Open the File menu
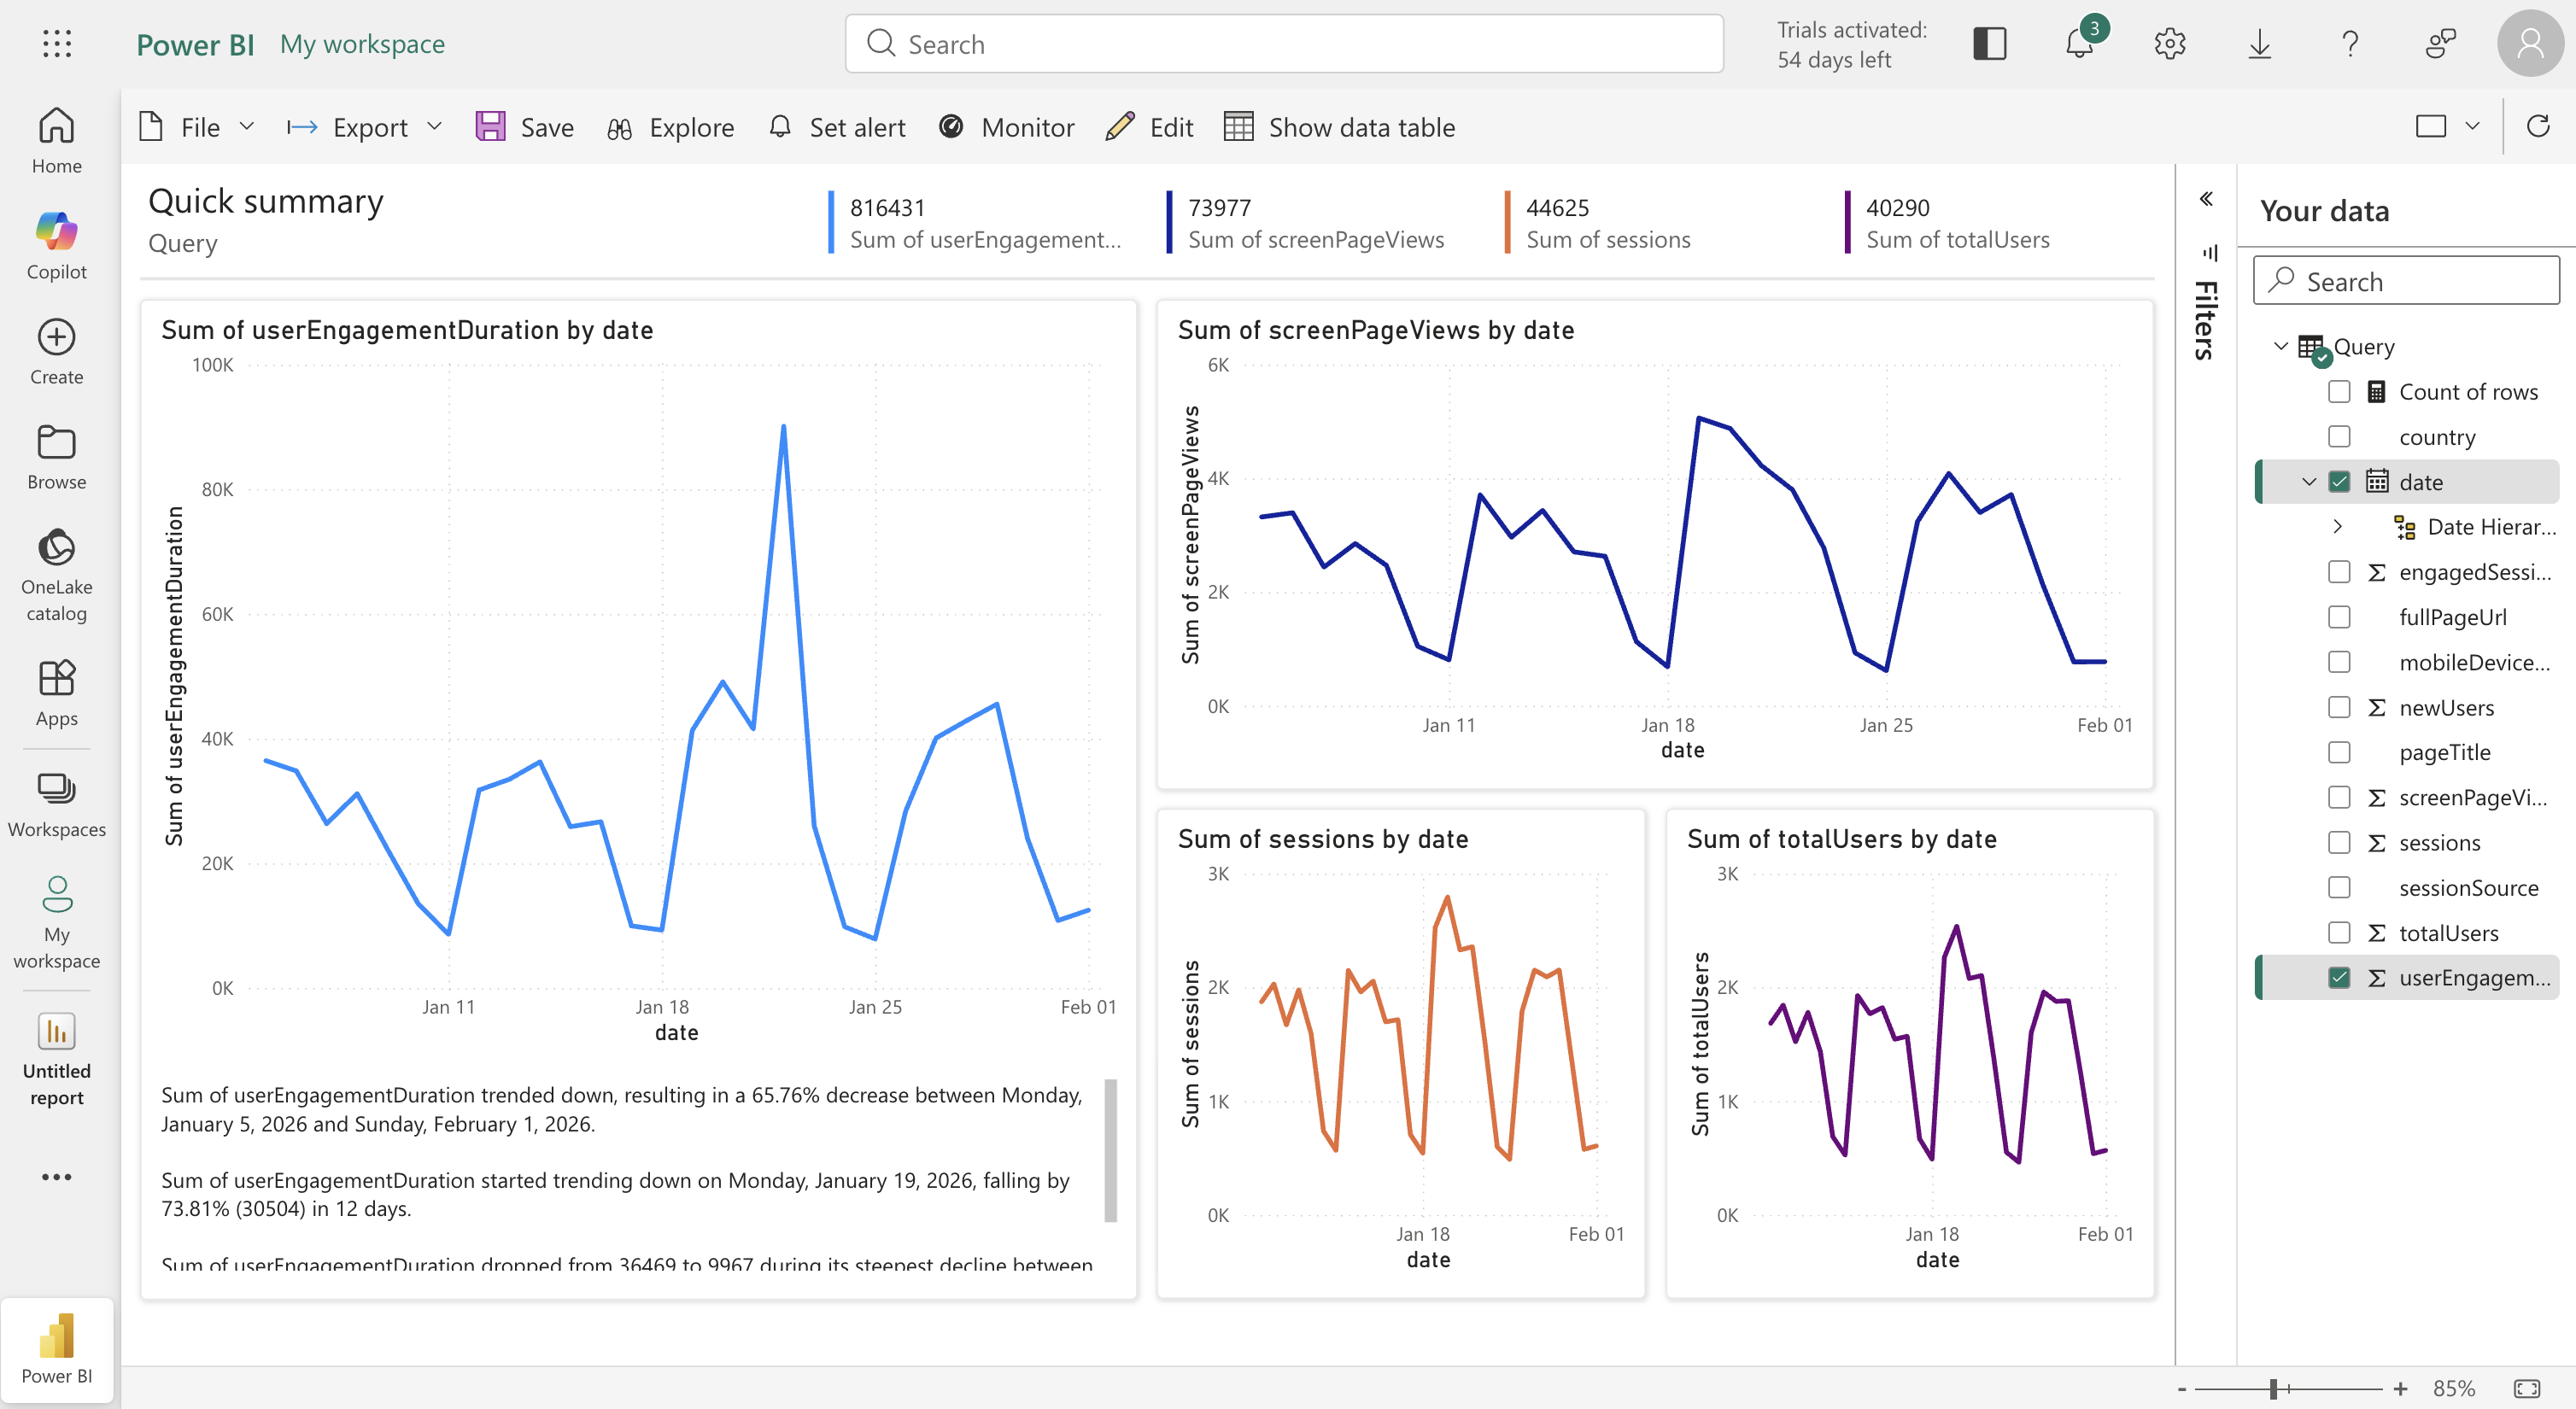Image resolution: width=2576 pixels, height=1409 pixels. click(199, 127)
